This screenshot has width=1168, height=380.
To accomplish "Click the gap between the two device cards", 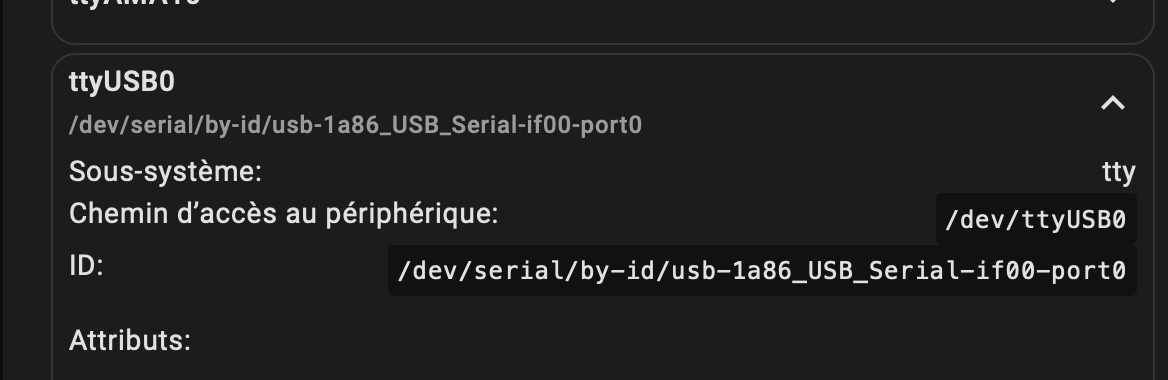I will click(x=603, y=48).
